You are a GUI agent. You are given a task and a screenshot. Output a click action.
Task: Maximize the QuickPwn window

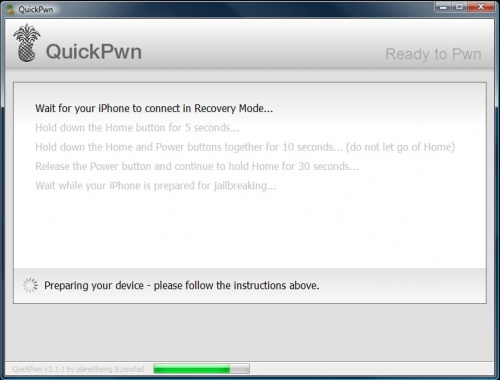[459, 7]
